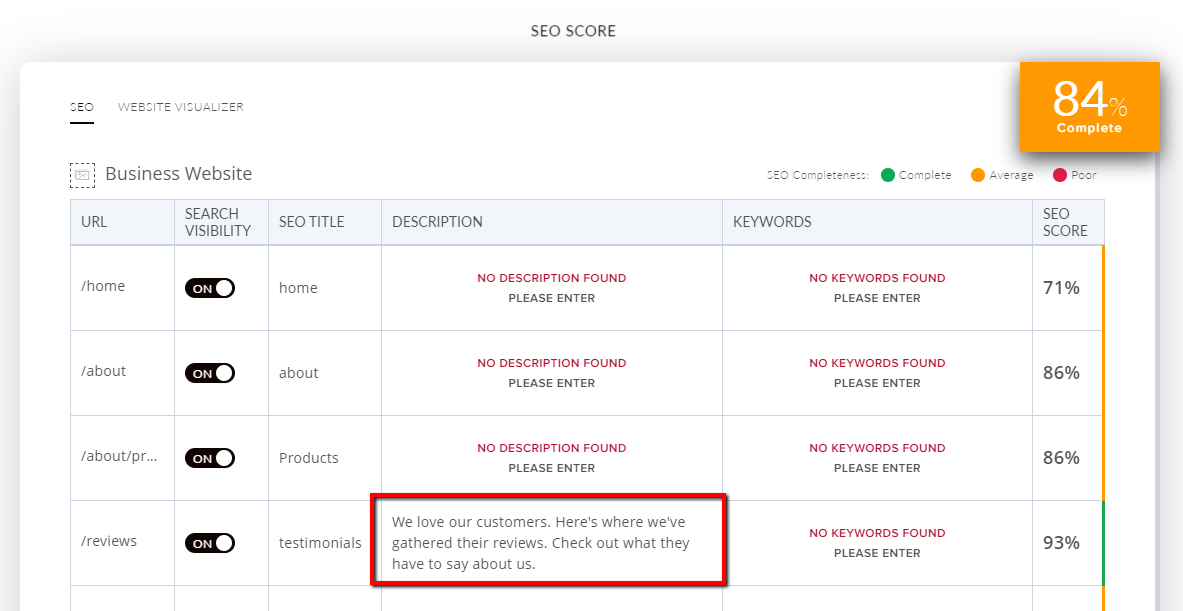The height and width of the screenshot is (611, 1183).
Task: Enter keywords for the /home row
Action: click(877, 288)
